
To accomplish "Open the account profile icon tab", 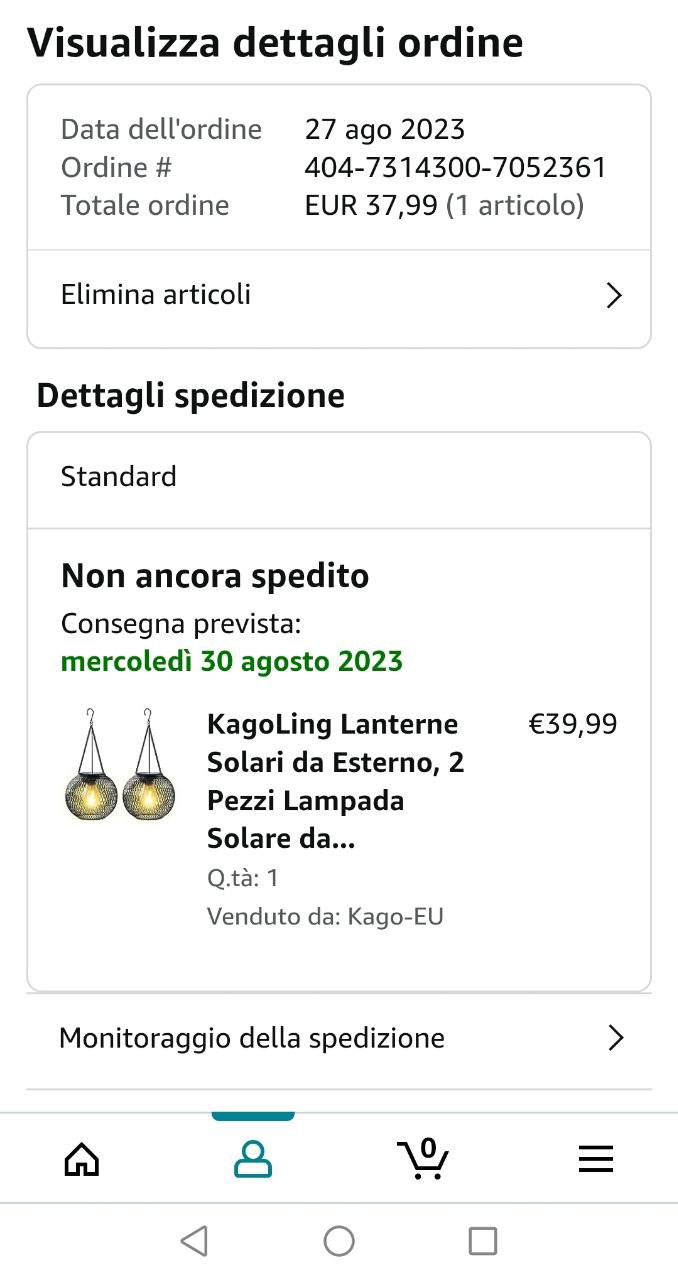I will point(253,1159).
